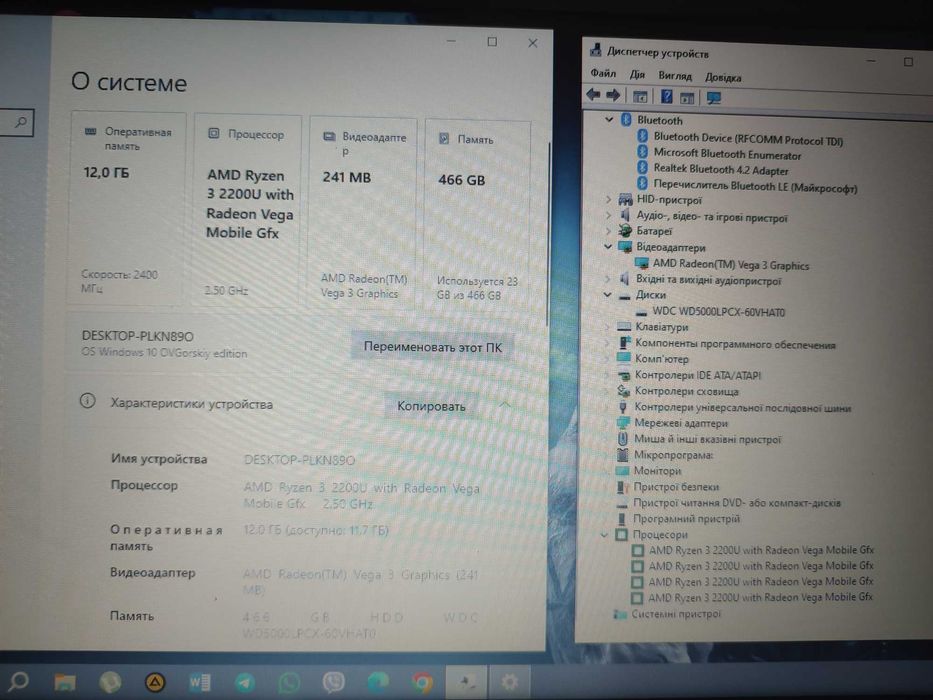Collapse Процесори category
This screenshot has height=700, width=933.
point(605,535)
